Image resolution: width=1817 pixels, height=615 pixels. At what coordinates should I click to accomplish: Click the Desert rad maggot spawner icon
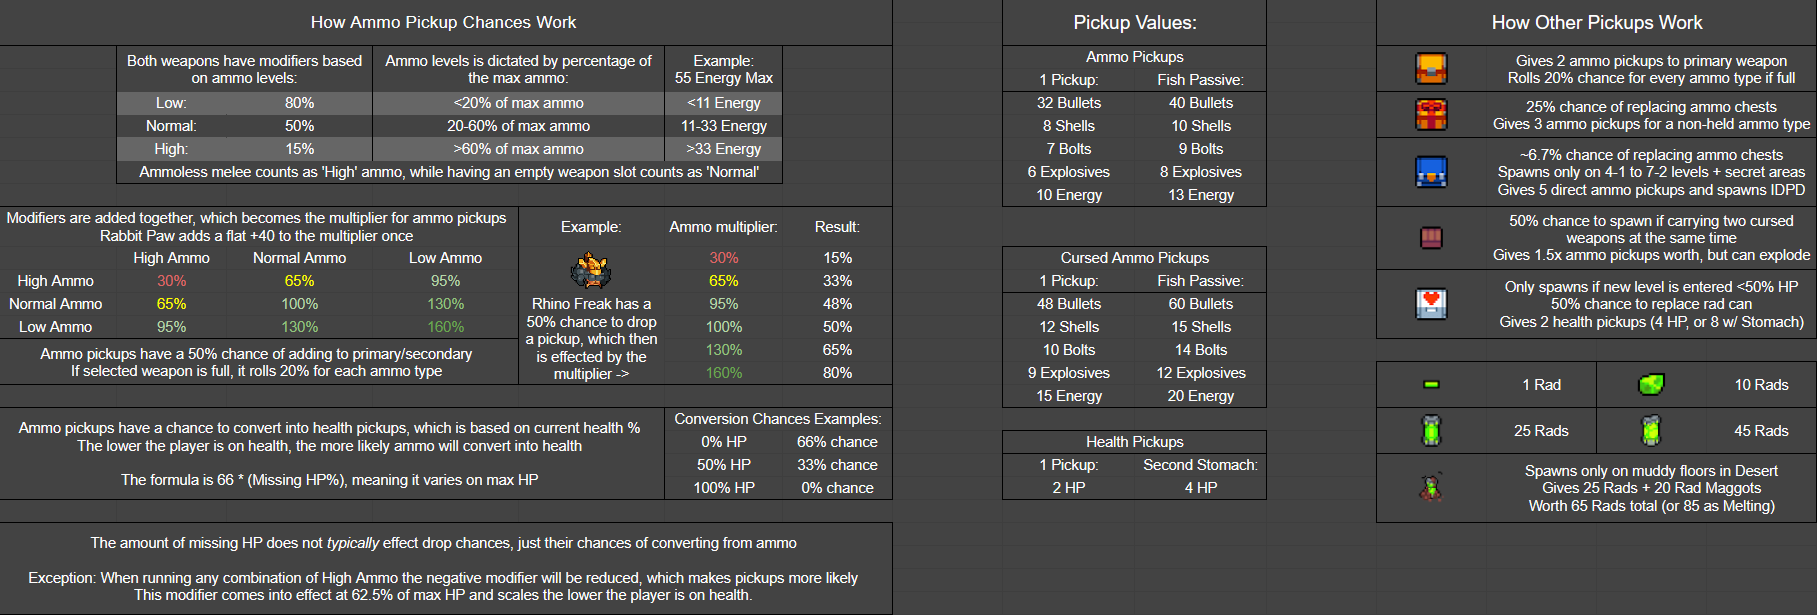coord(1431,488)
